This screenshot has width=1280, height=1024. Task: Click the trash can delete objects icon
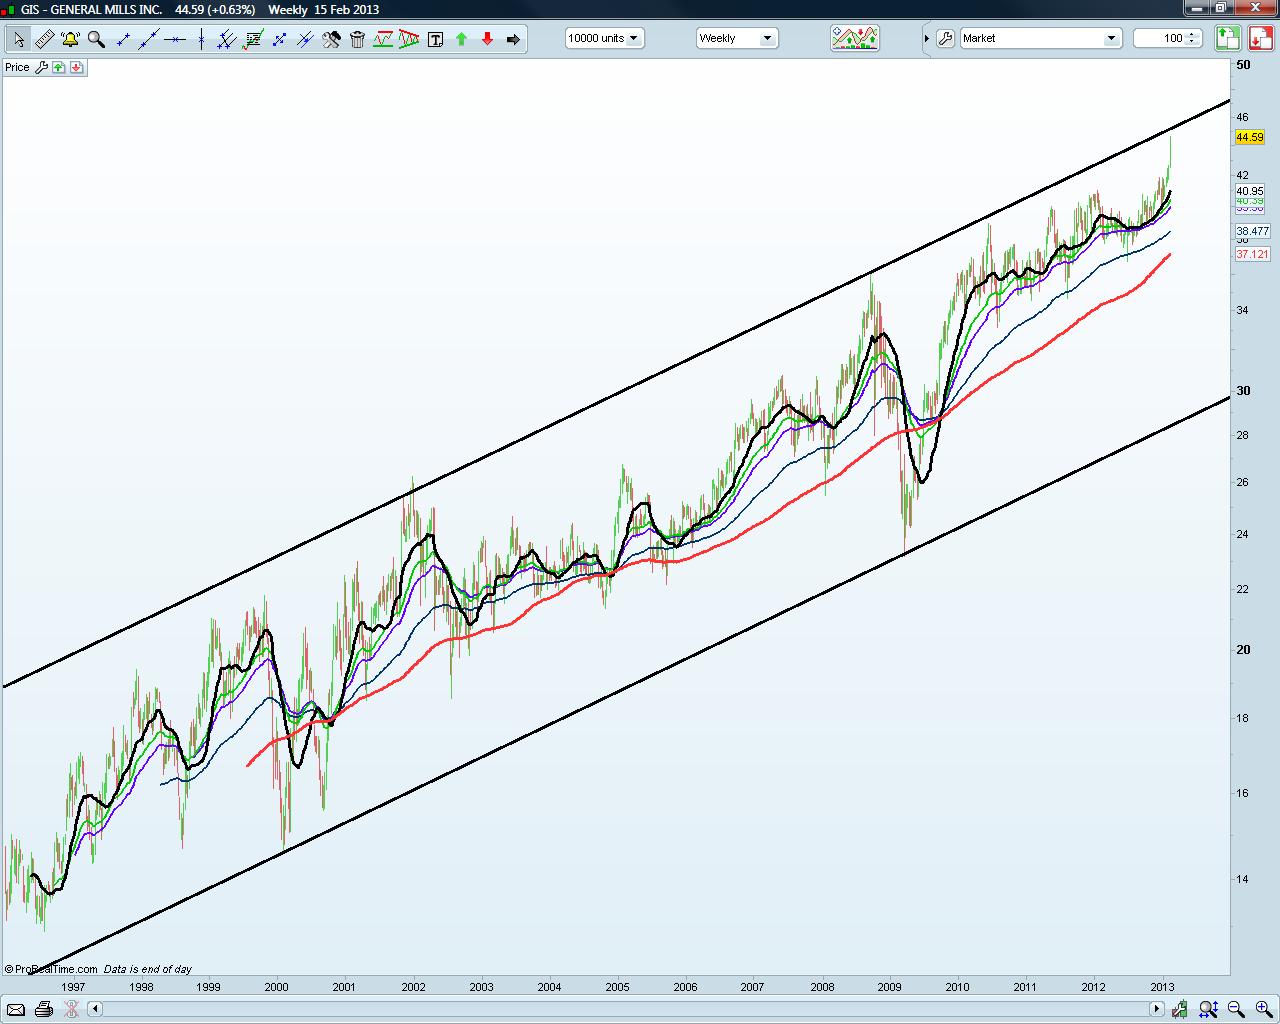coord(357,39)
